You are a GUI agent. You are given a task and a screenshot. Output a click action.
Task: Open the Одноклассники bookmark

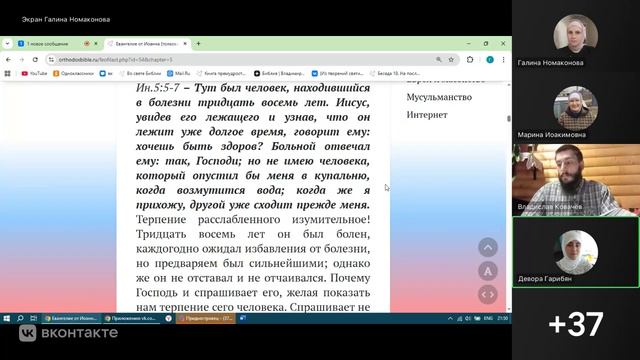73,73
